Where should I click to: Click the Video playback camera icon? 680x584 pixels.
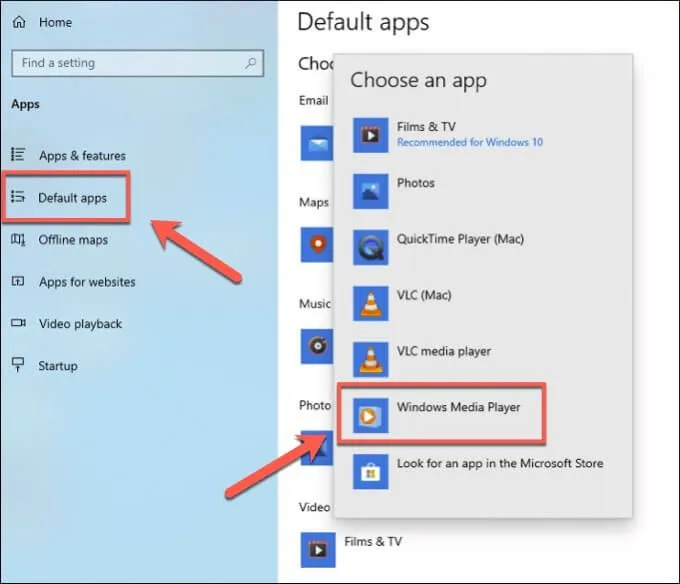[18, 323]
